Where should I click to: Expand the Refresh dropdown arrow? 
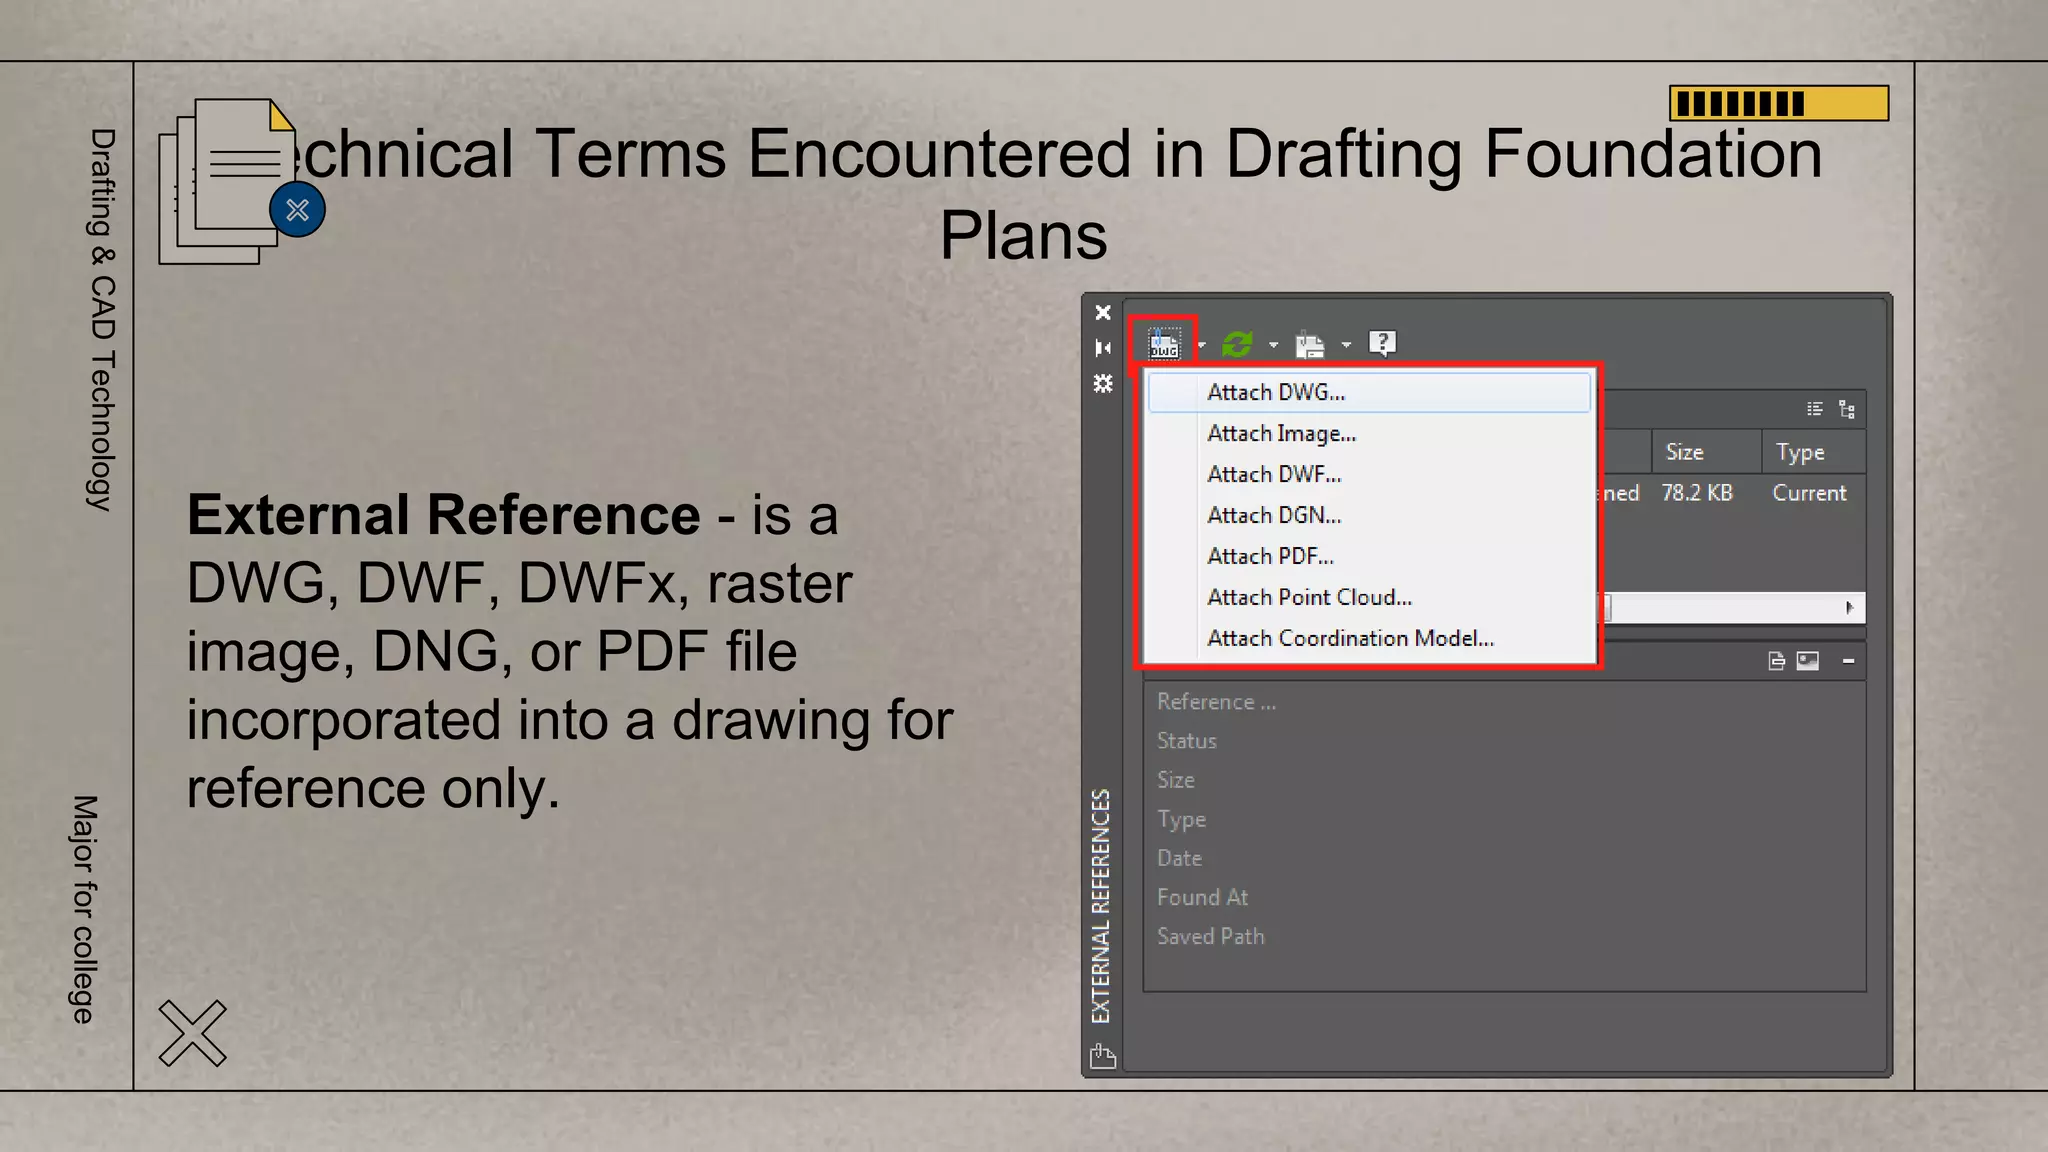[x=1273, y=345]
